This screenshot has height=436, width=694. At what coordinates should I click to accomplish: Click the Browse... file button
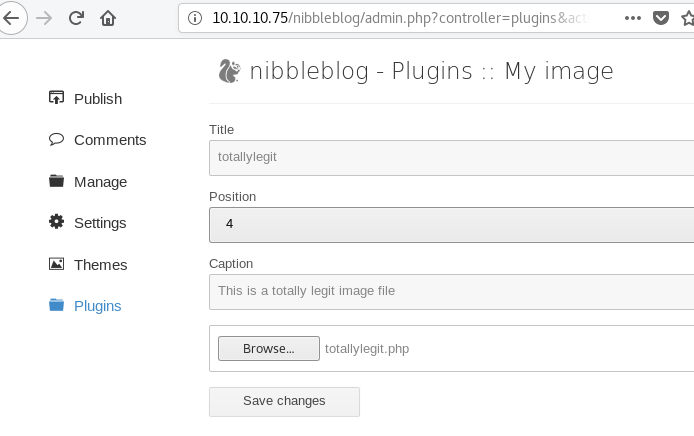point(269,349)
